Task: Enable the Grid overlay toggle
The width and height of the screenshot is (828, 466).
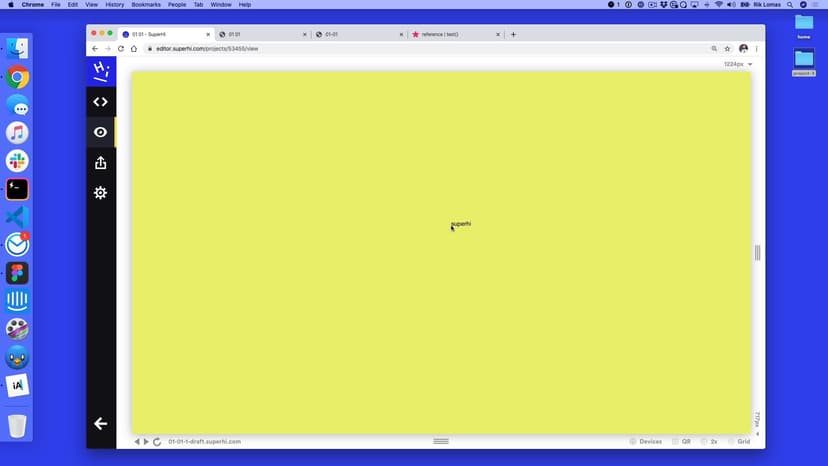Action: tap(739, 441)
